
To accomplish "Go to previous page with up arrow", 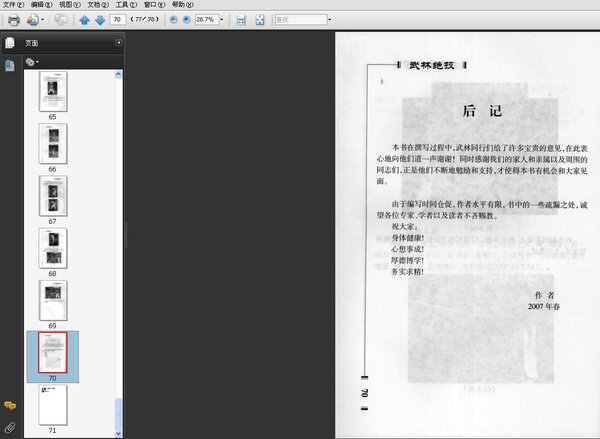I will pos(84,20).
